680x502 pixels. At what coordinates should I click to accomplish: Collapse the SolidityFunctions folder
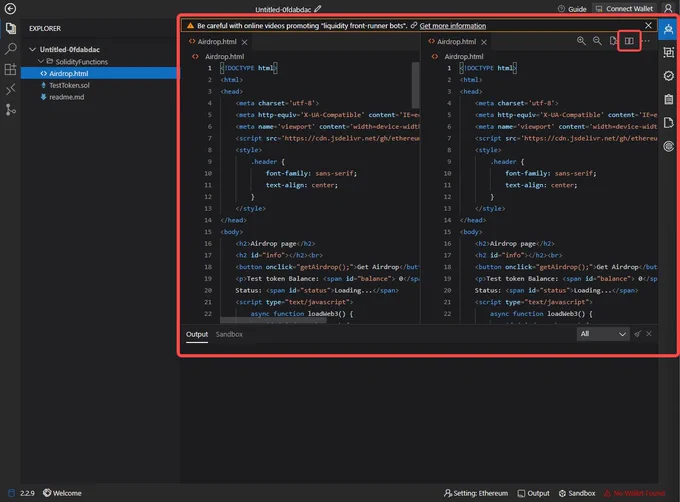(x=41, y=62)
